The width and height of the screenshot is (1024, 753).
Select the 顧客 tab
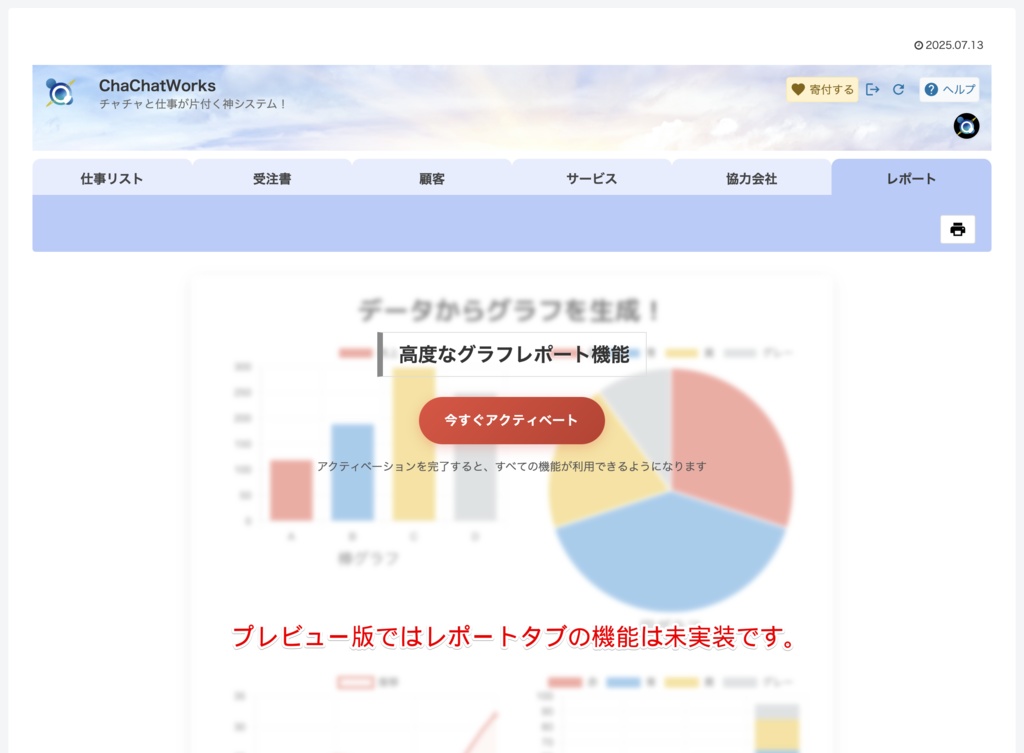[432, 178]
